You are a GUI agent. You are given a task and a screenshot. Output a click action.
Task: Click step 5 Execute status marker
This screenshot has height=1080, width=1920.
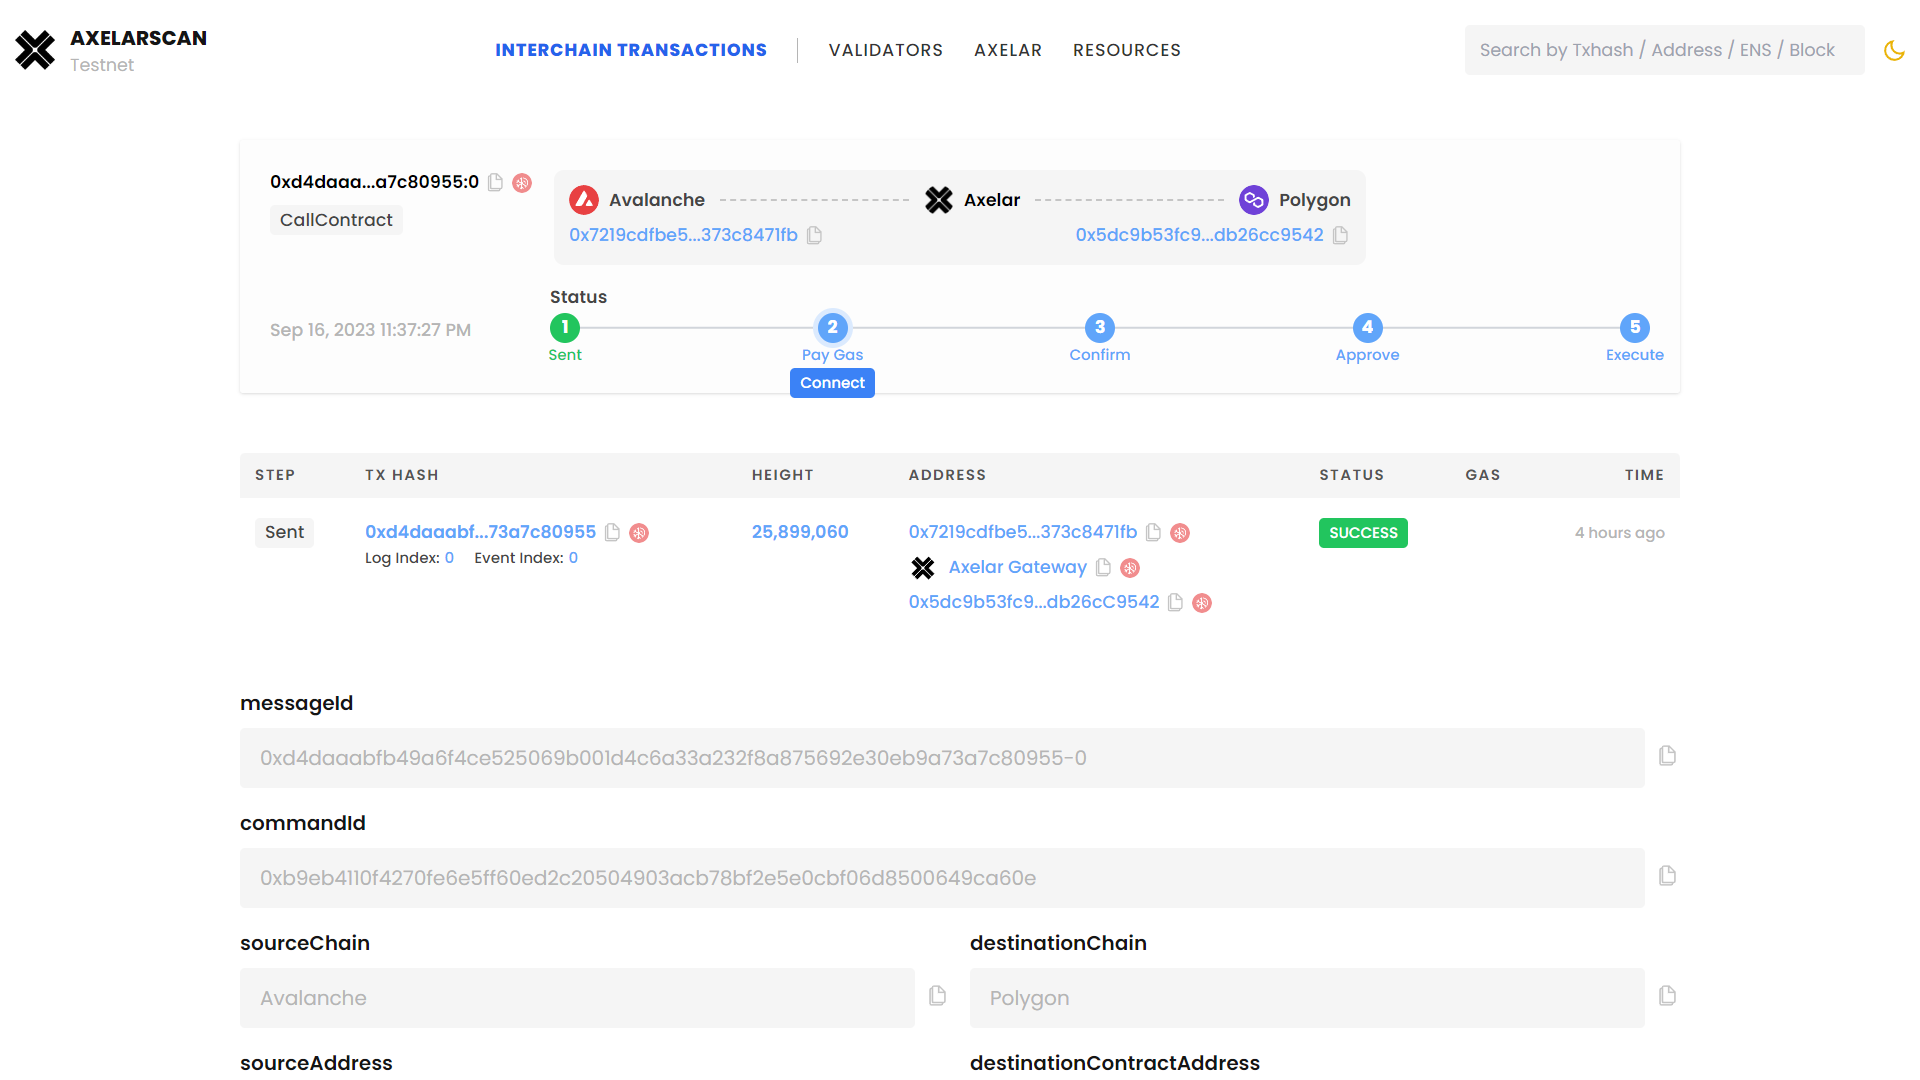tap(1634, 327)
